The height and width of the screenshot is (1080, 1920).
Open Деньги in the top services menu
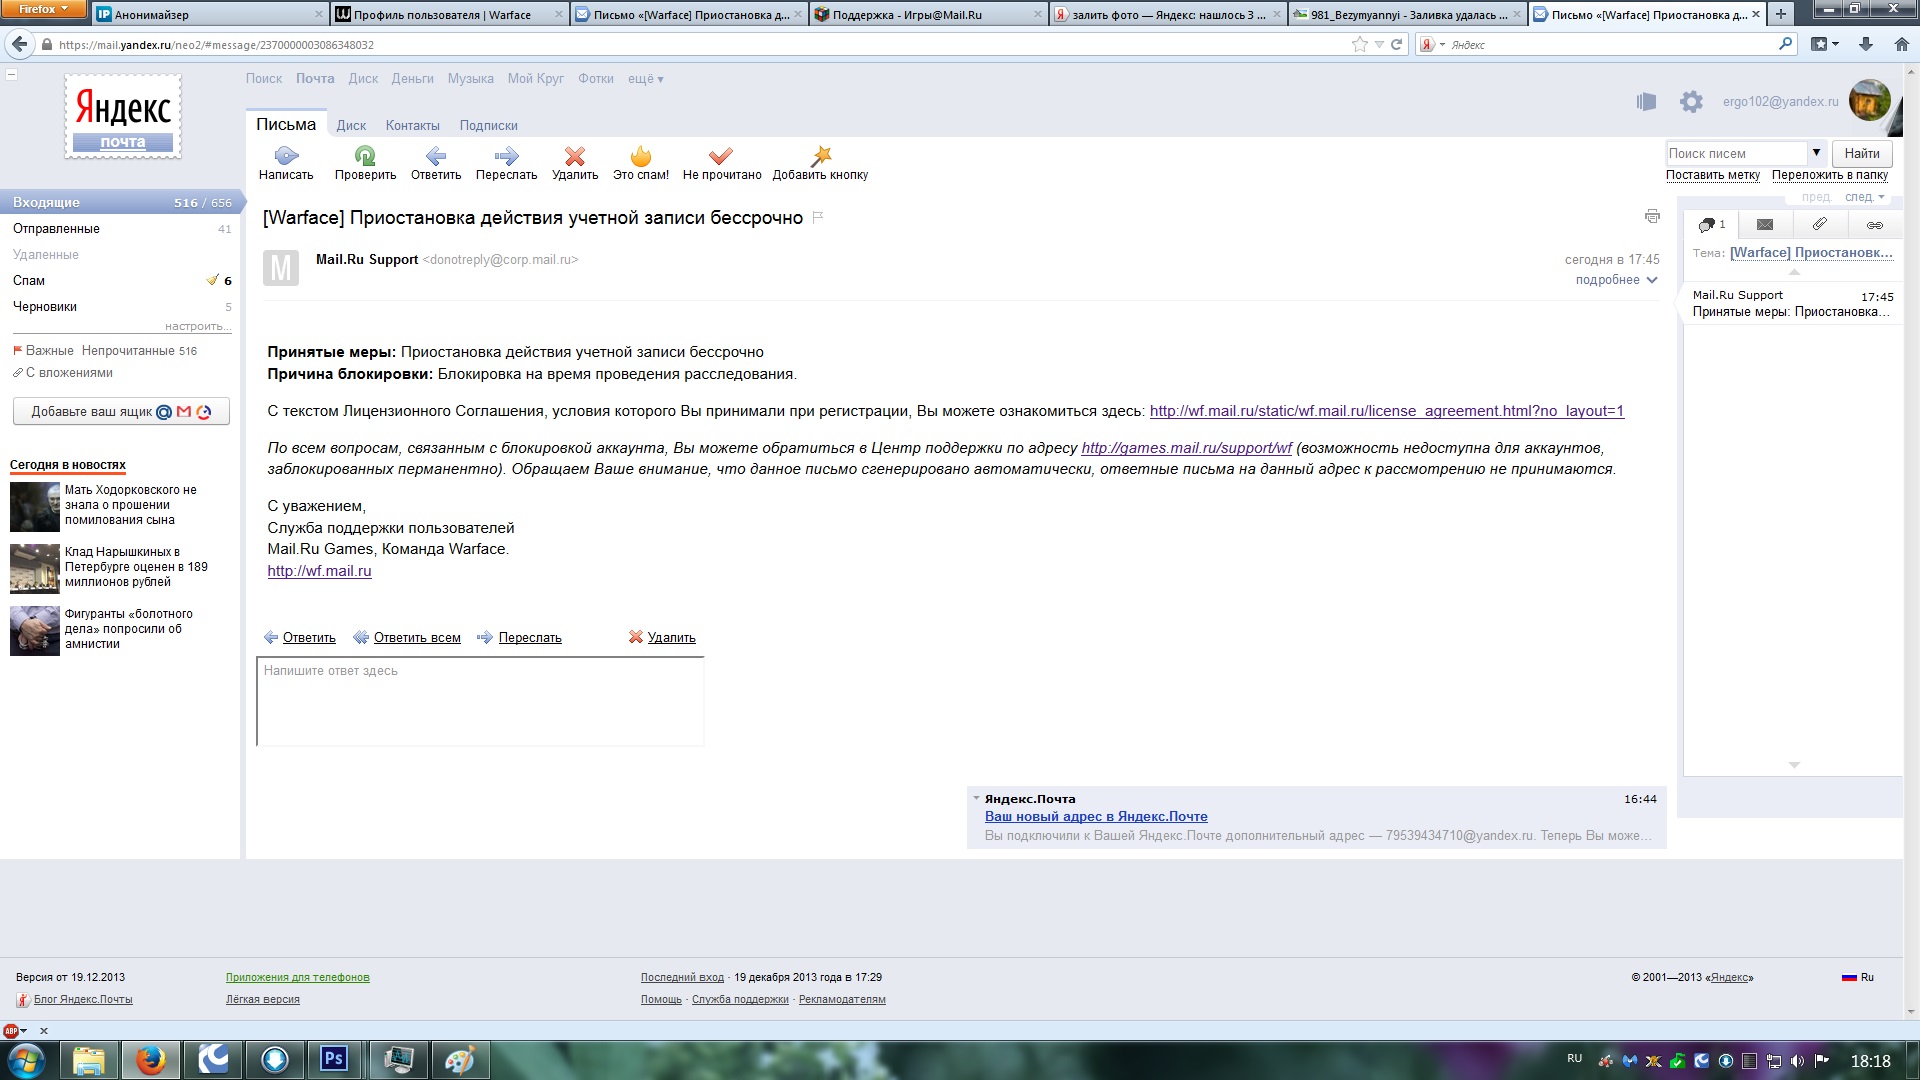tap(412, 79)
